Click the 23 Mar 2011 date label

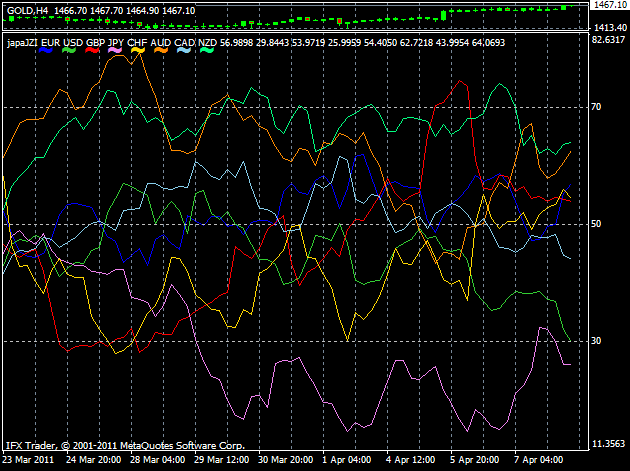[x=29, y=459]
